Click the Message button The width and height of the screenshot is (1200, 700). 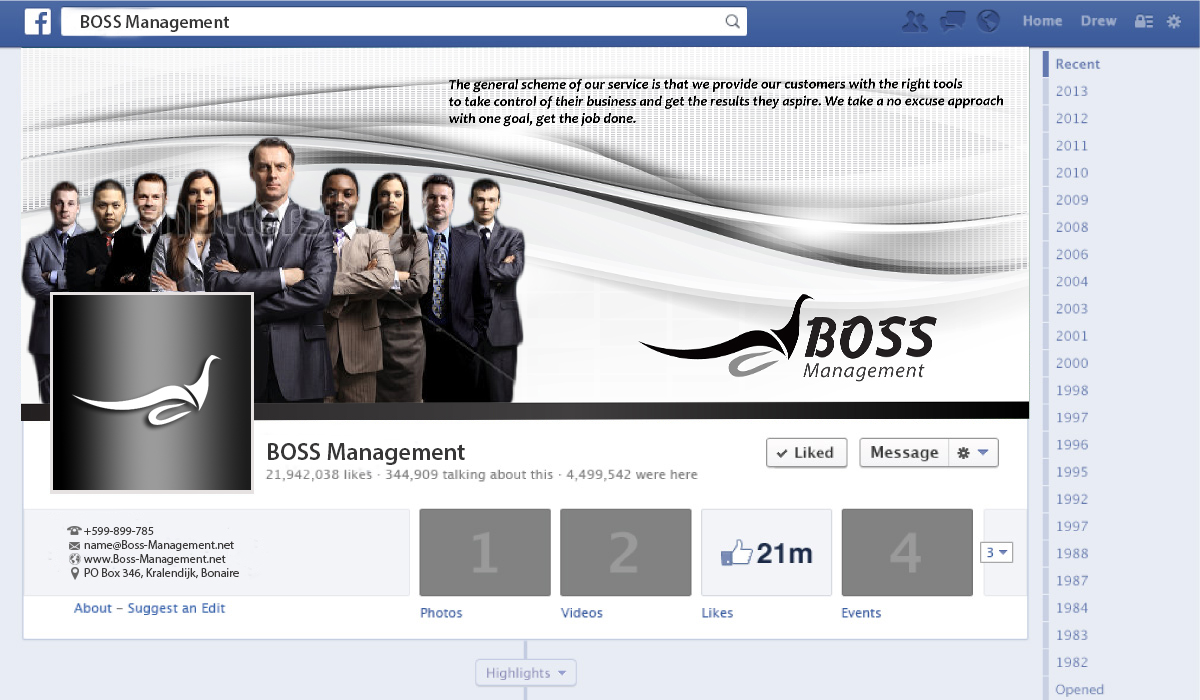pos(904,453)
